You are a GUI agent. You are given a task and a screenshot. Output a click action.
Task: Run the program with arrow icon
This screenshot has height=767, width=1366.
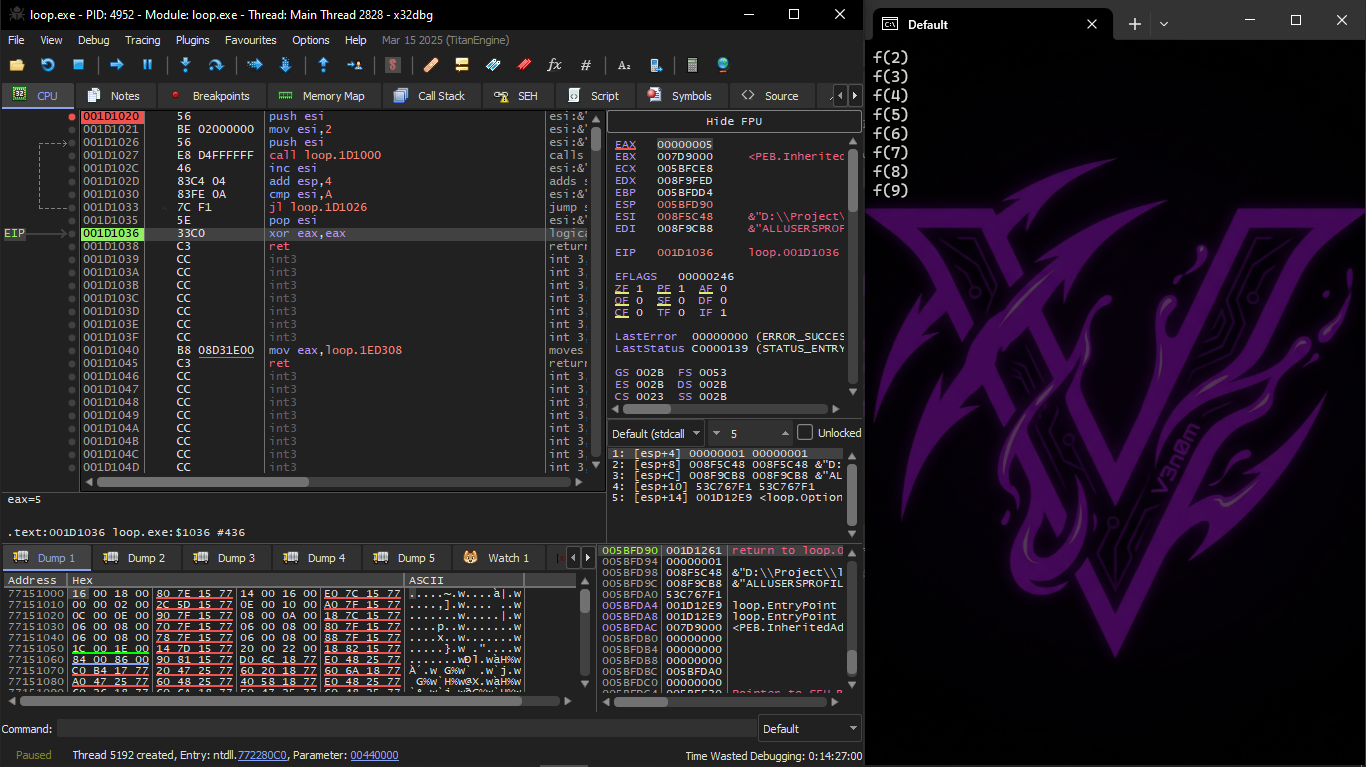(117, 65)
